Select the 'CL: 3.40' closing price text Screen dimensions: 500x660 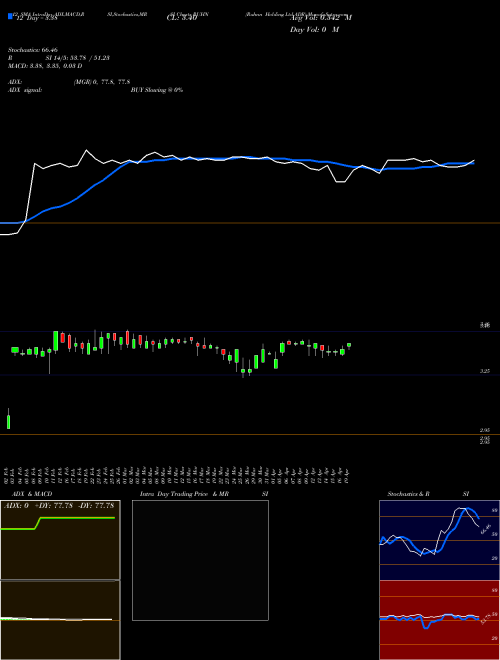click(x=182, y=18)
